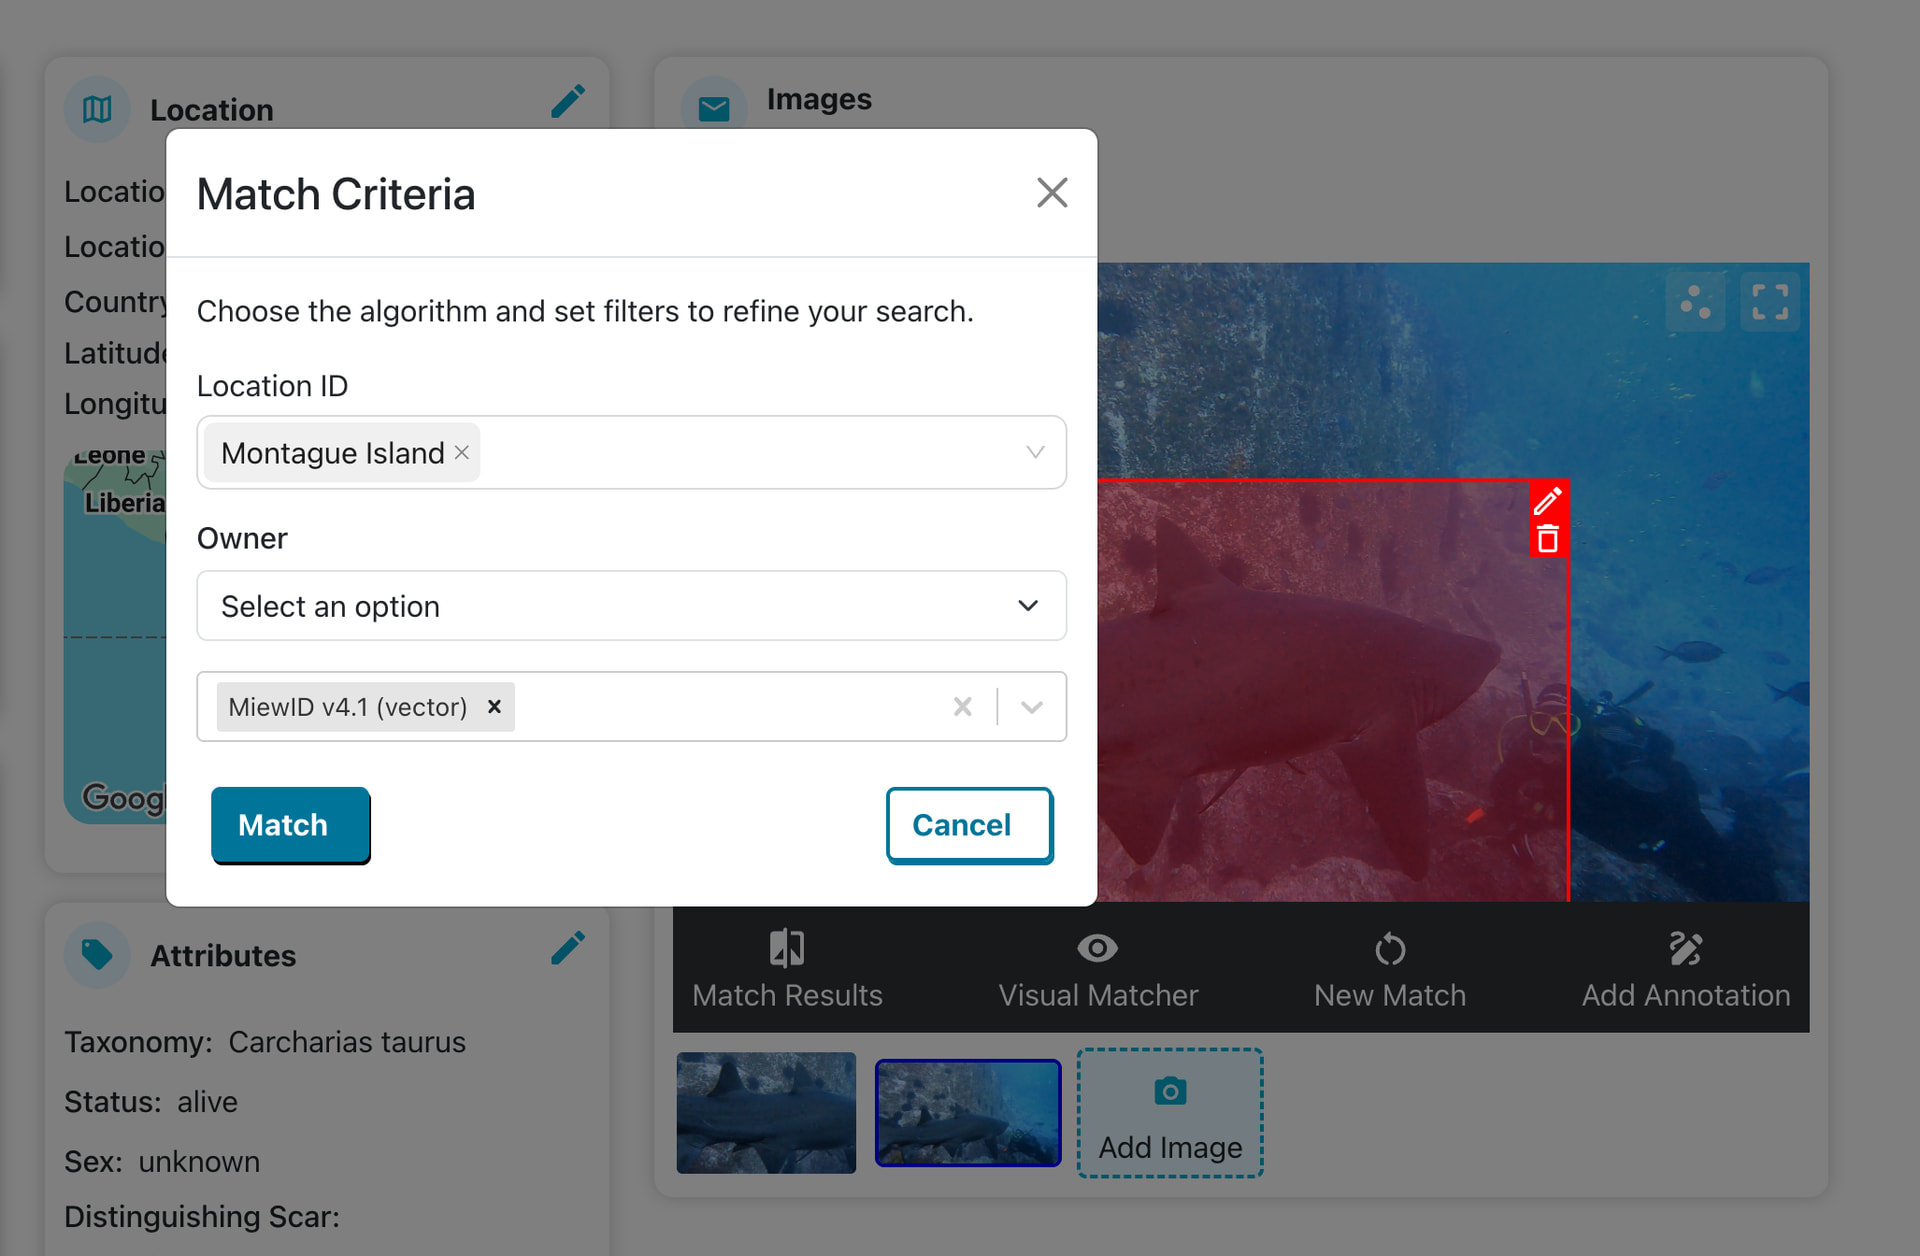The image size is (1920, 1256).
Task: Expand the algorithm dropdown chevron
Action: [x=1032, y=707]
